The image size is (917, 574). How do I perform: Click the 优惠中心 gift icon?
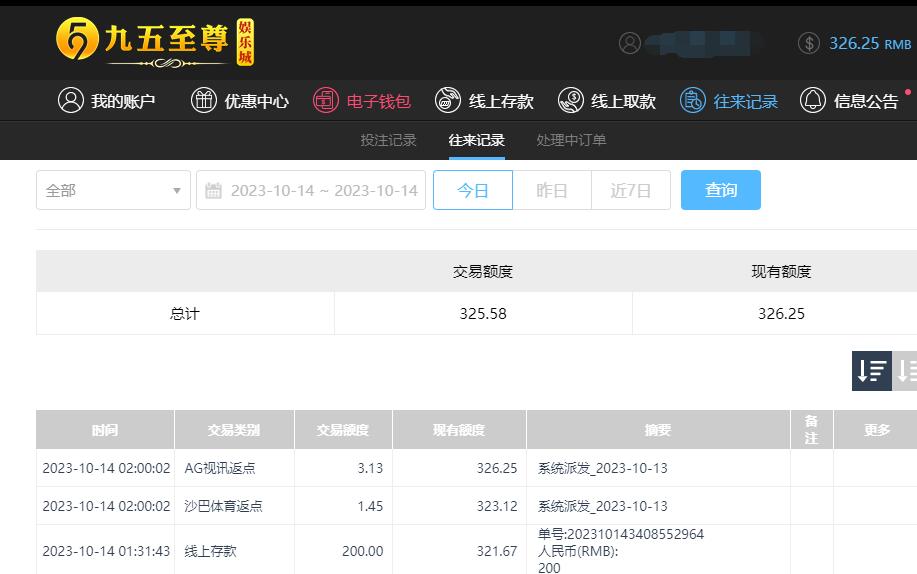(204, 100)
